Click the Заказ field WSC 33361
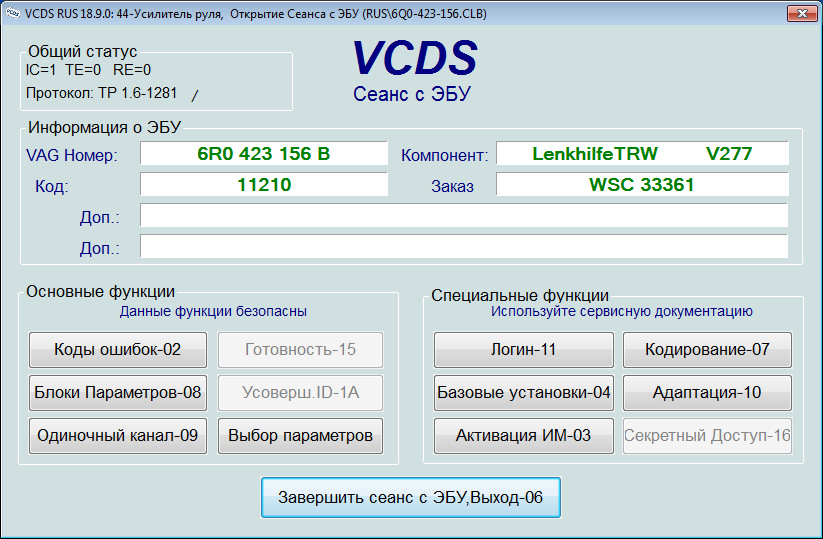 coord(642,185)
